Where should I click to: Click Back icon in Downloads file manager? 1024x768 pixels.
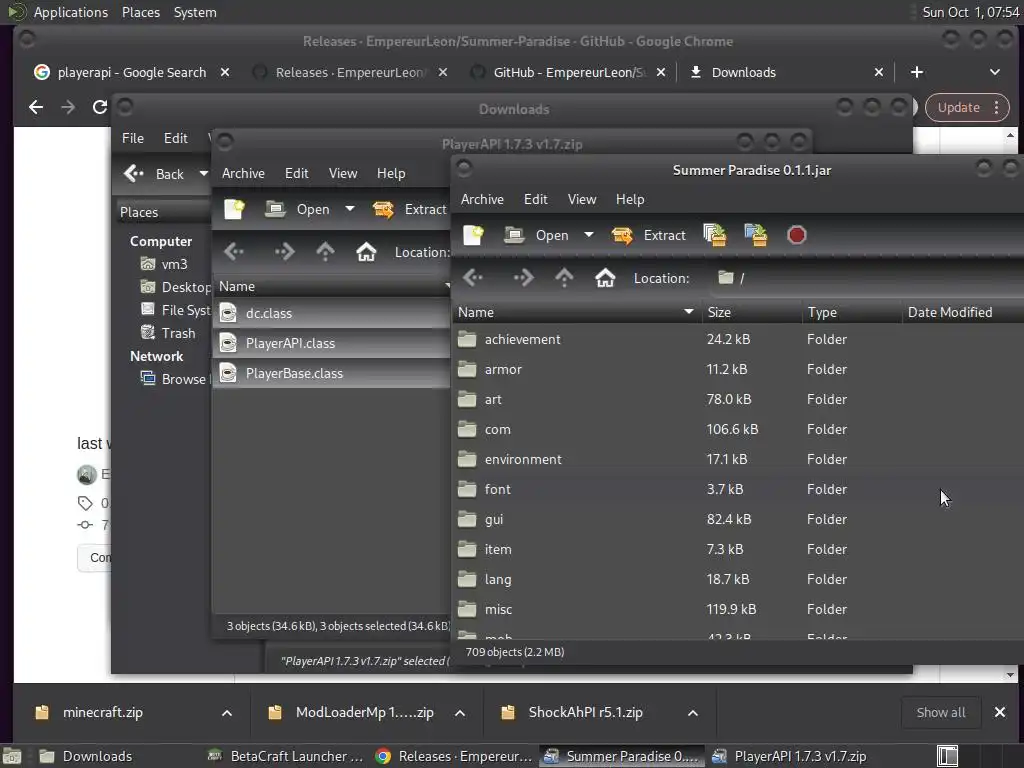[x=133, y=173]
